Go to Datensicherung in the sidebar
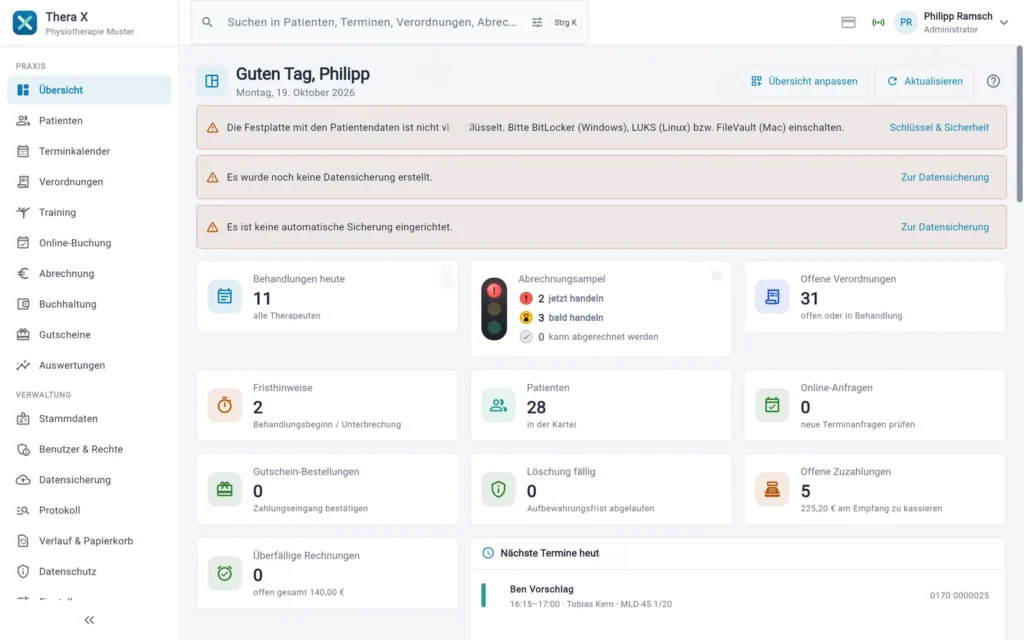 pyautogui.click(x=89, y=480)
